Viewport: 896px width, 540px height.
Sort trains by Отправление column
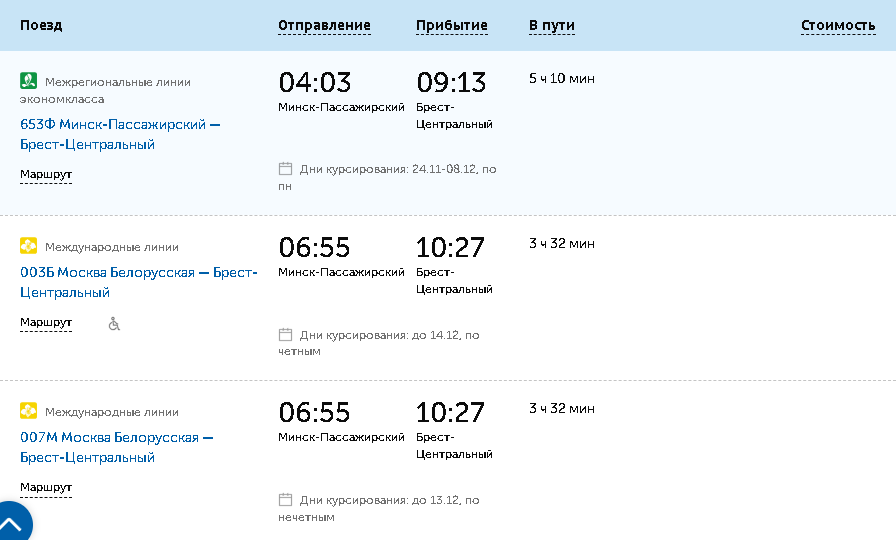pos(324,25)
